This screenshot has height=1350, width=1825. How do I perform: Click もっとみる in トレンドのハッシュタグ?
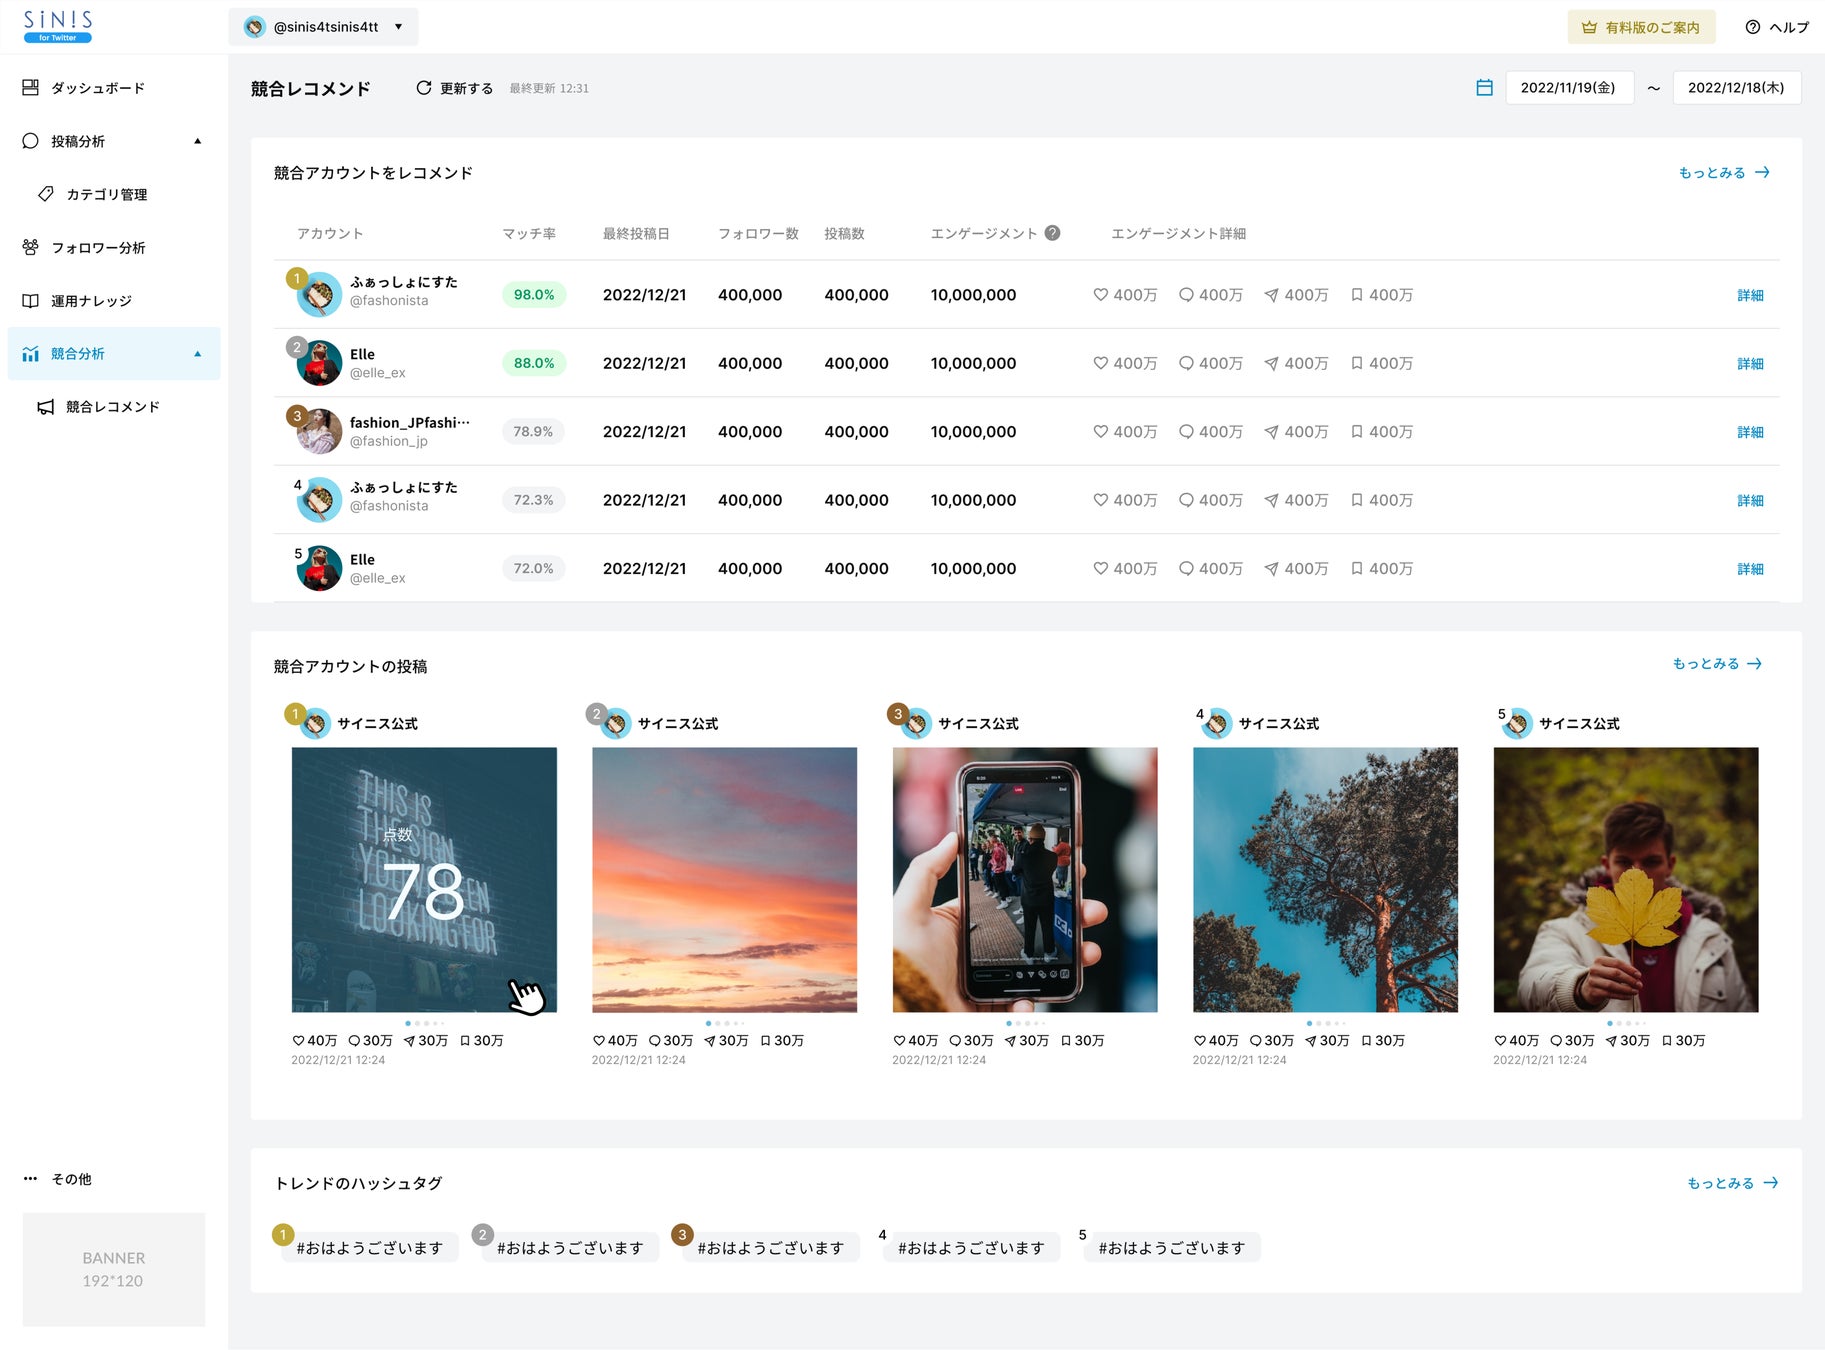pos(1732,1183)
